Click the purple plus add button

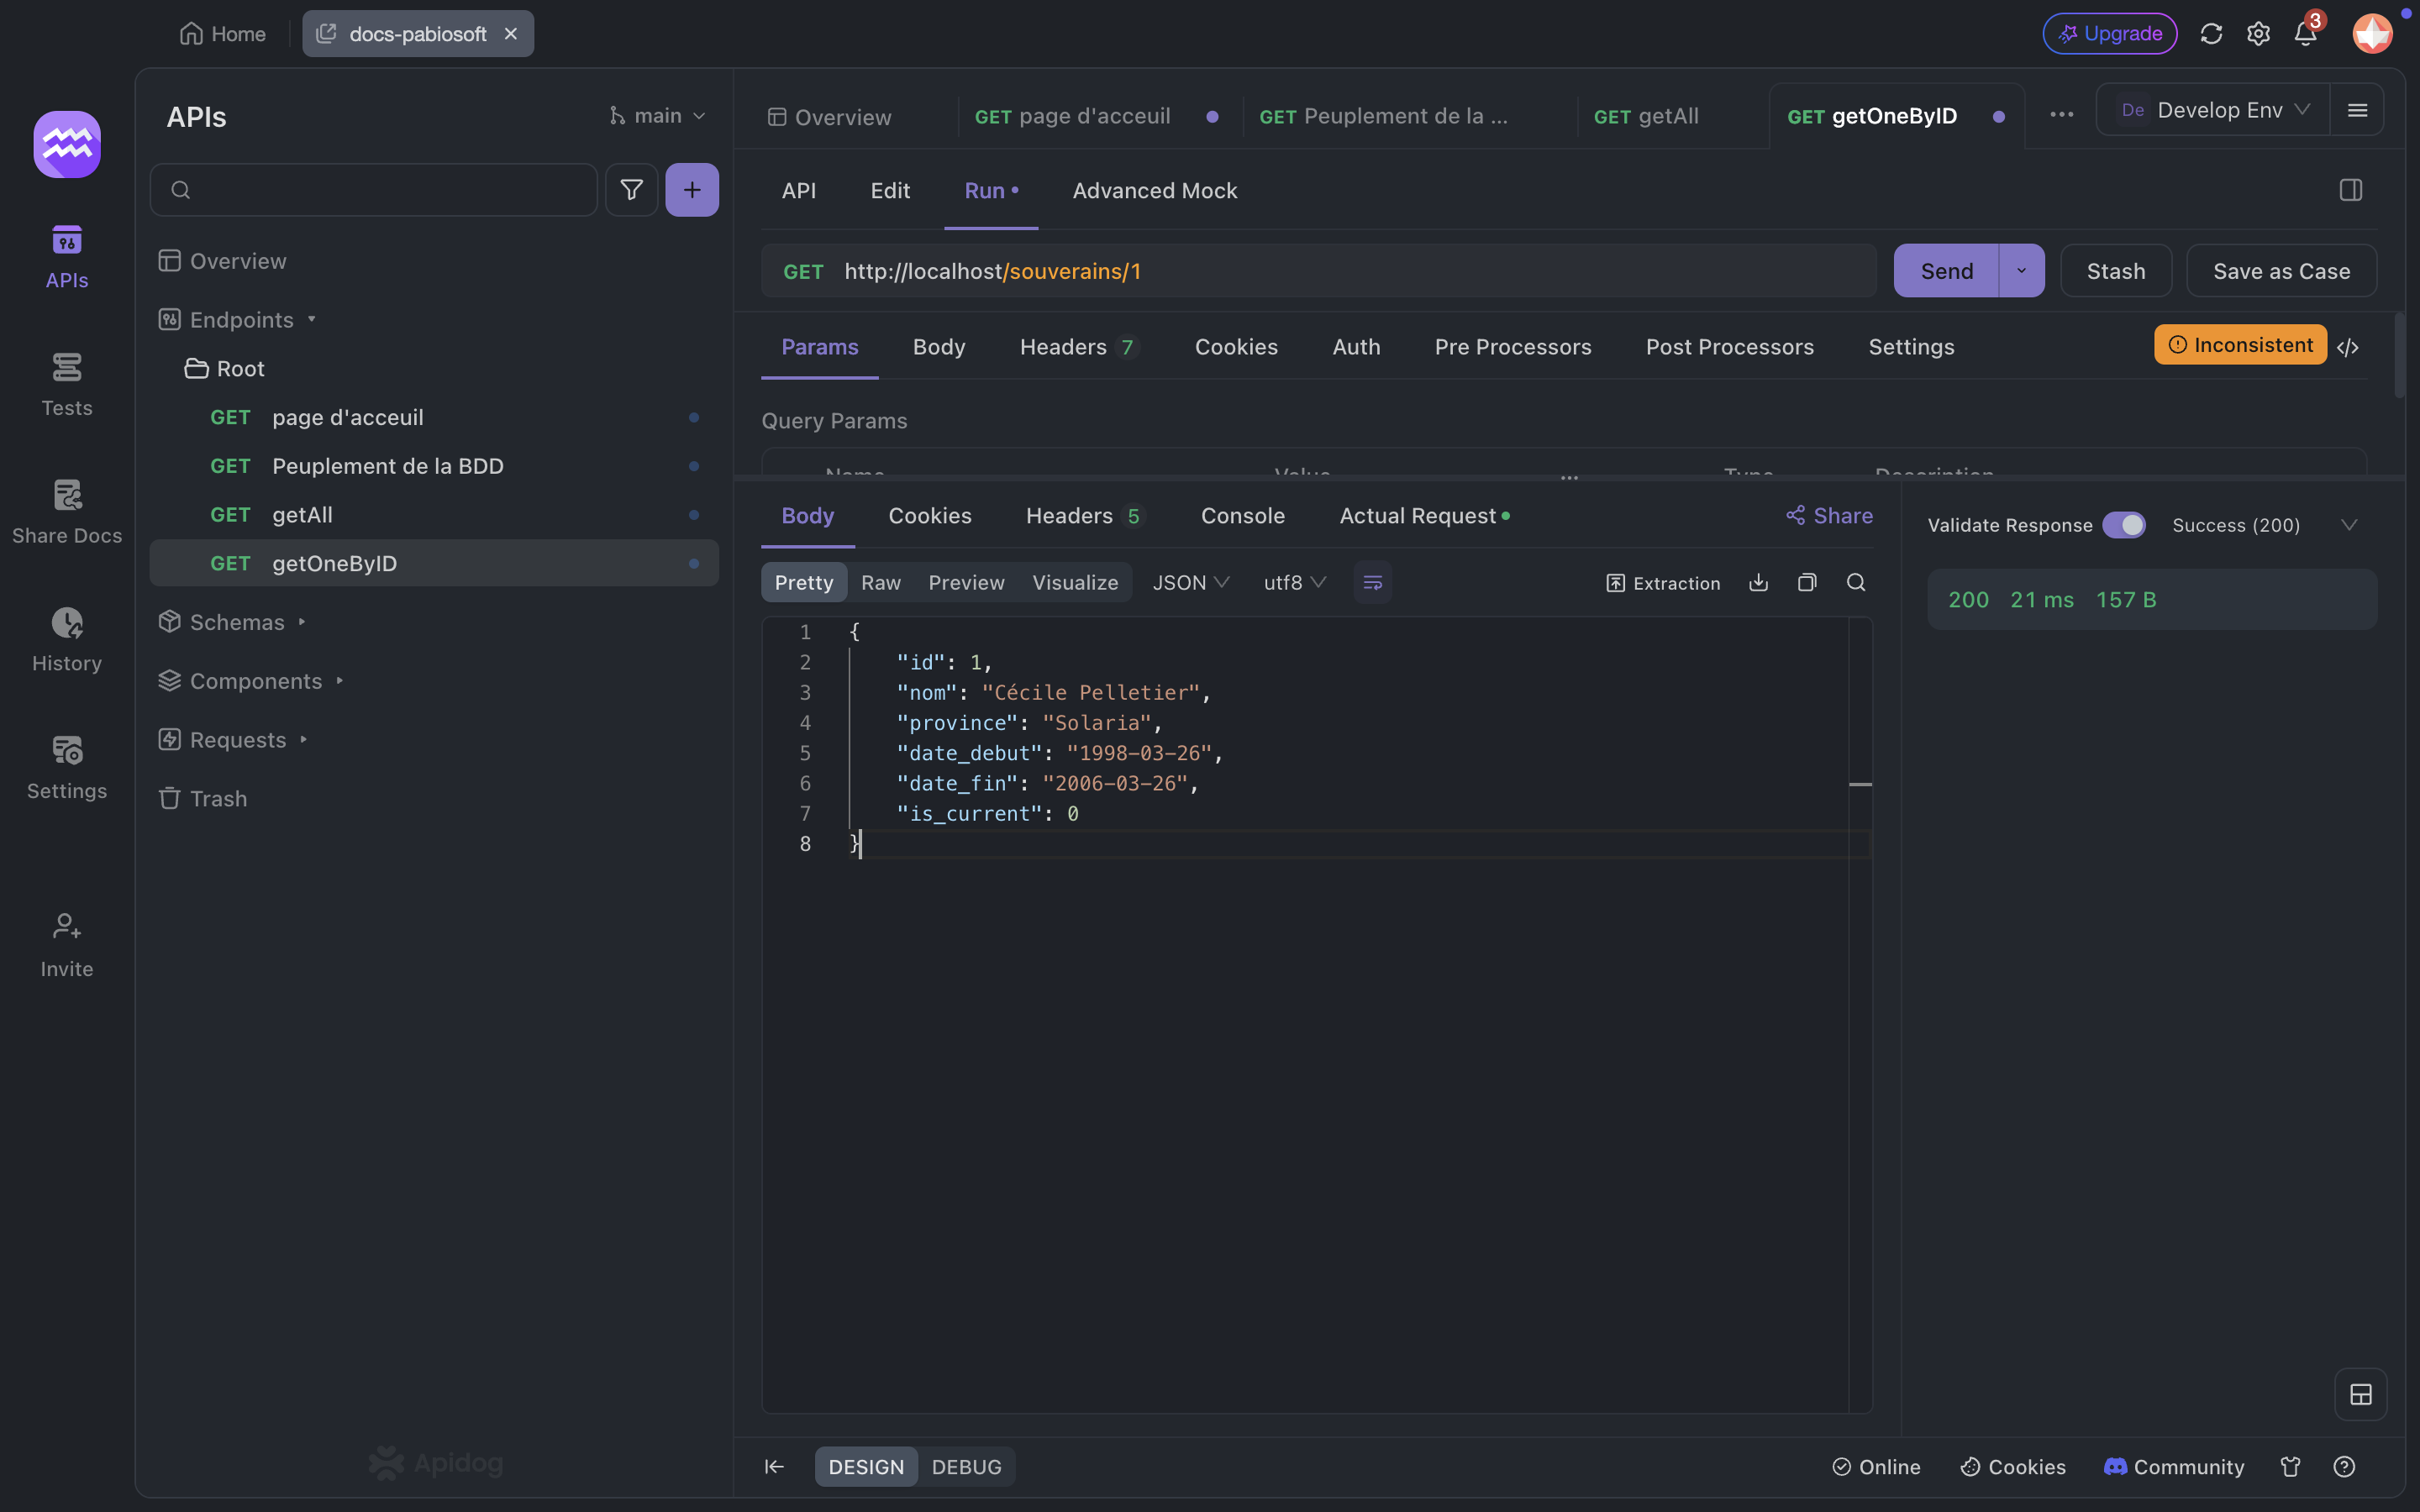click(692, 190)
